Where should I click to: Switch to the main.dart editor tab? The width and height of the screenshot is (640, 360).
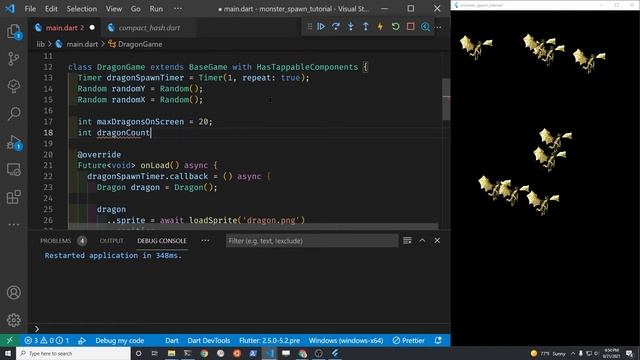pos(64,27)
